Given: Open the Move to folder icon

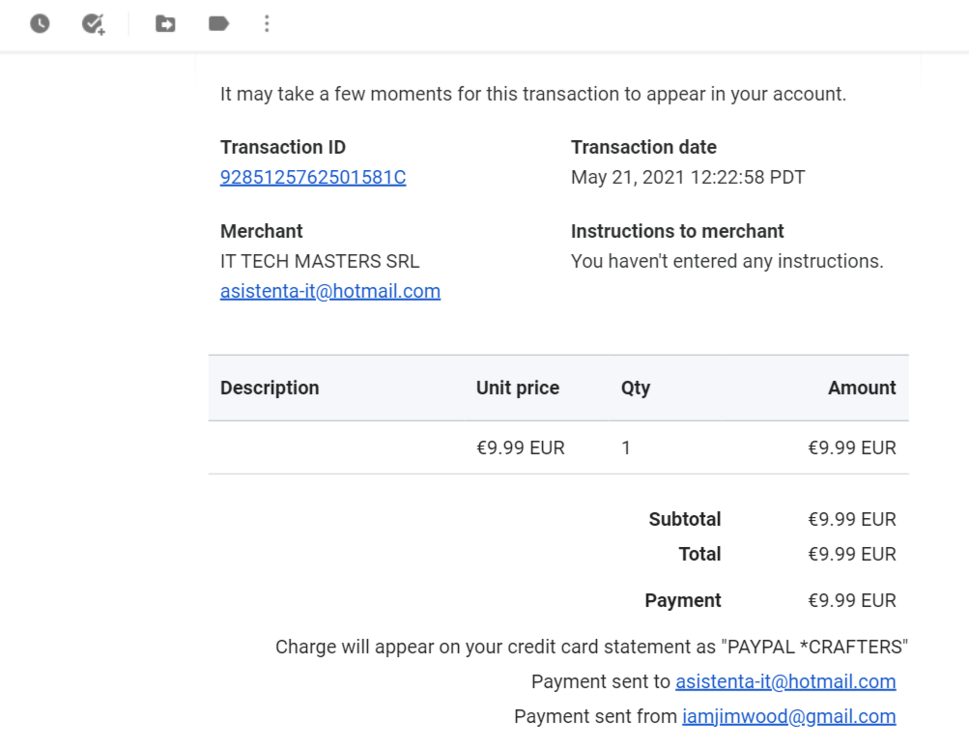Looking at the screenshot, I should point(166,23).
